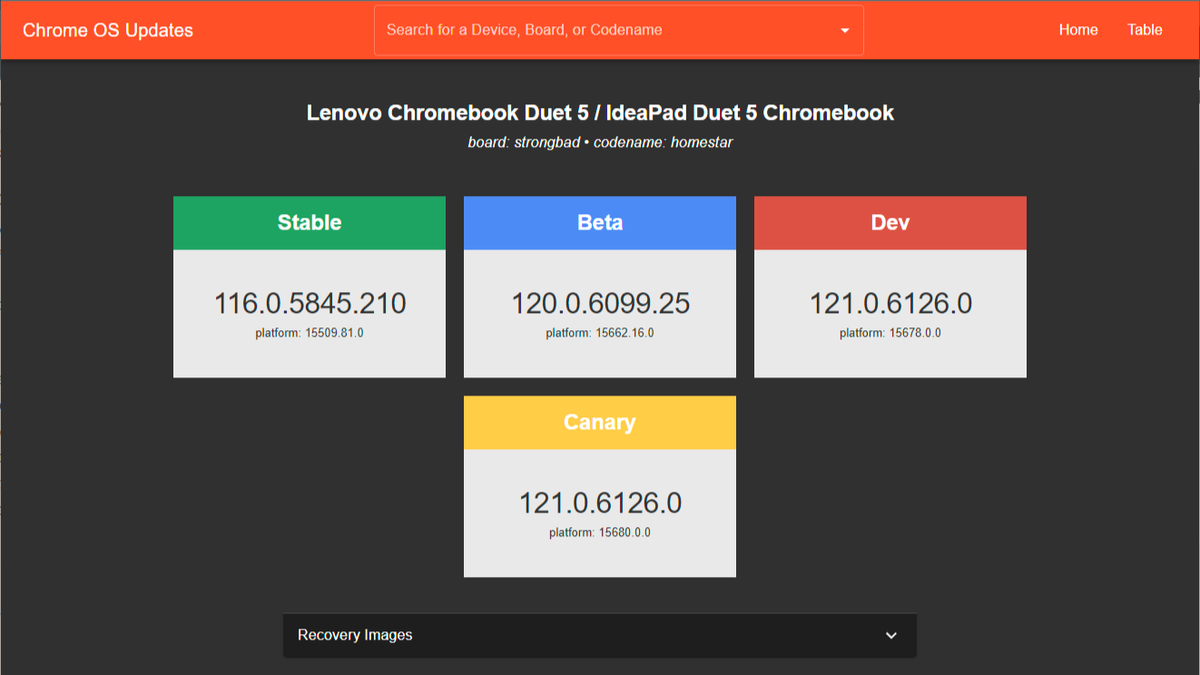This screenshot has width=1200, height=675.
Task: Select the Beta channel header
Action: click(600, 223)
